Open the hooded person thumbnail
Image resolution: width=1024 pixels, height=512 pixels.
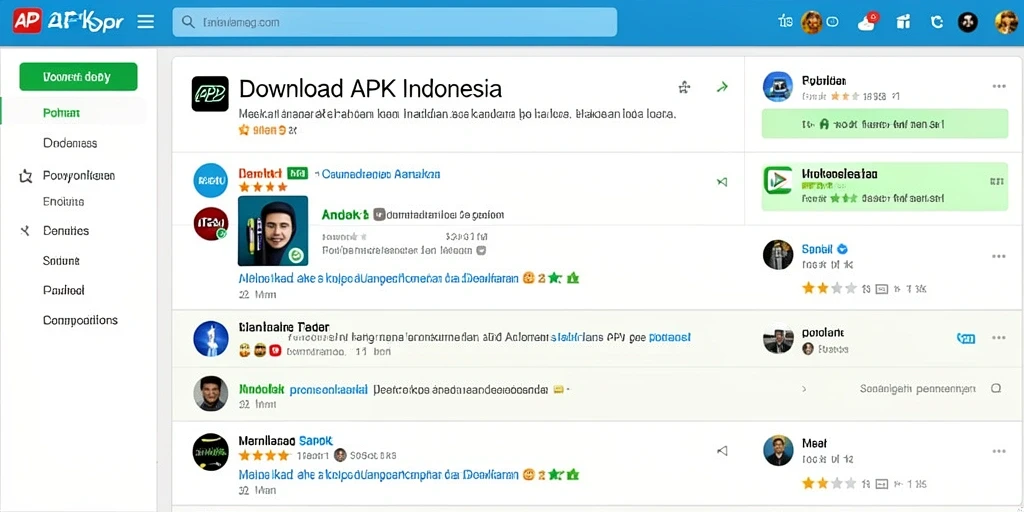273,231
